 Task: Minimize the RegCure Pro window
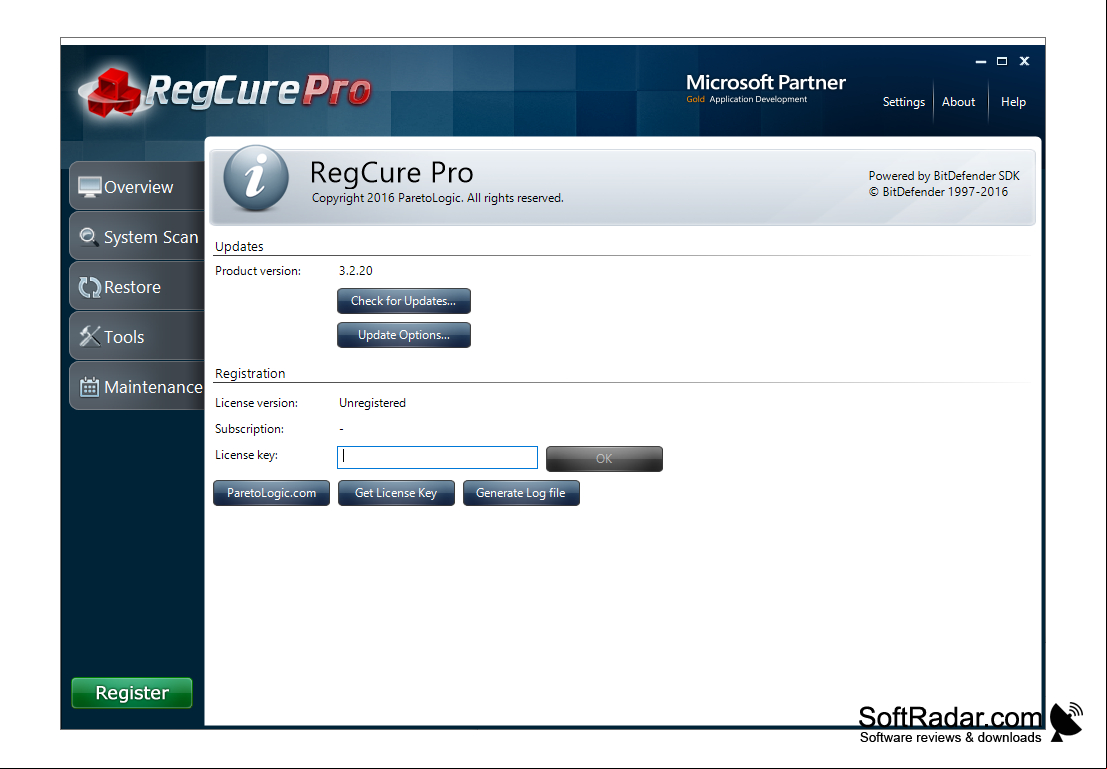(x=981, y=61)
